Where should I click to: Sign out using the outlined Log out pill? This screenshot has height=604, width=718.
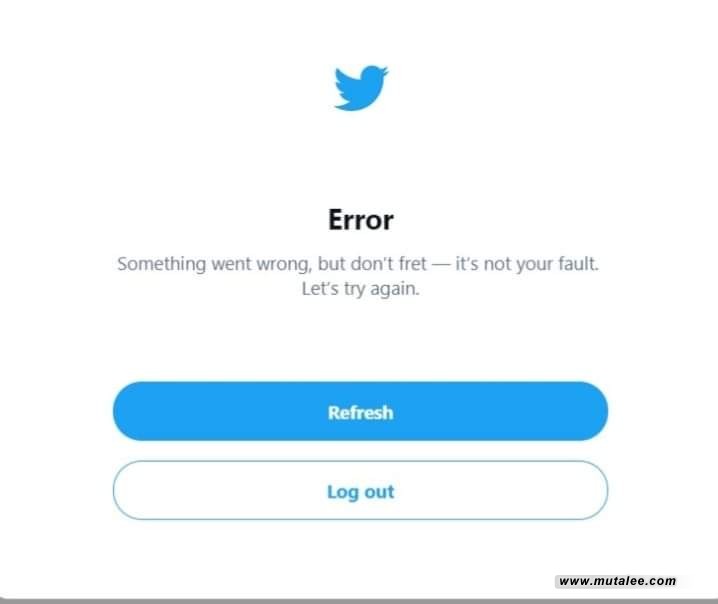pyautogui.click(x=360, y=490)
